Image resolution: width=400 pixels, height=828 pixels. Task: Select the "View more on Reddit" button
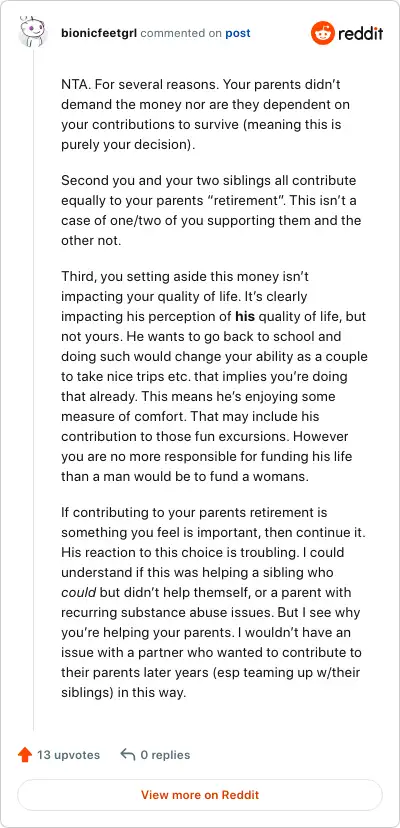[200, 795]
